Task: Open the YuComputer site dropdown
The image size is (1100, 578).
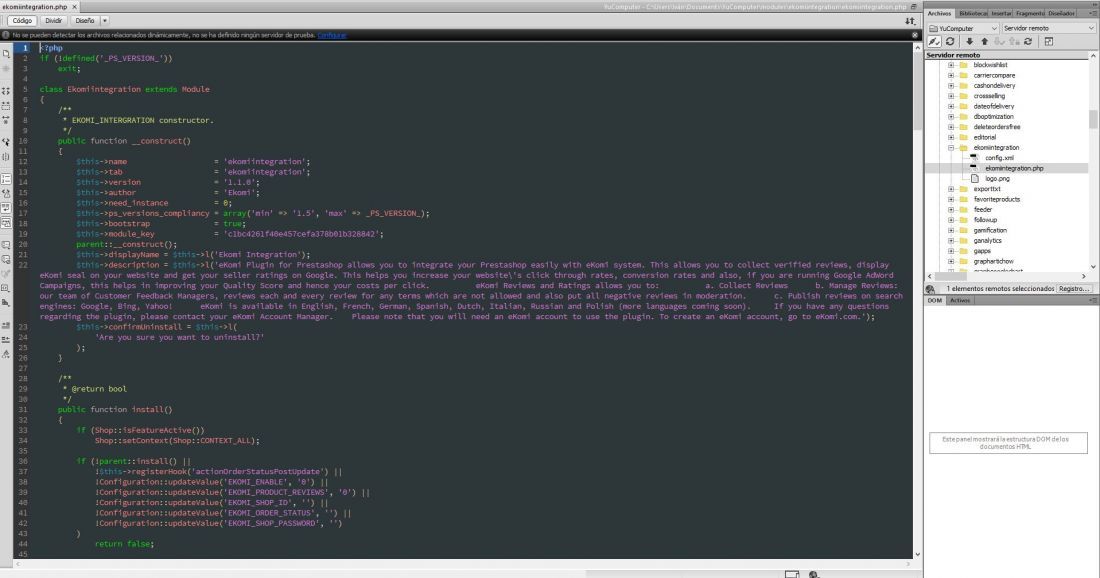Action: (x=963, y=28)
